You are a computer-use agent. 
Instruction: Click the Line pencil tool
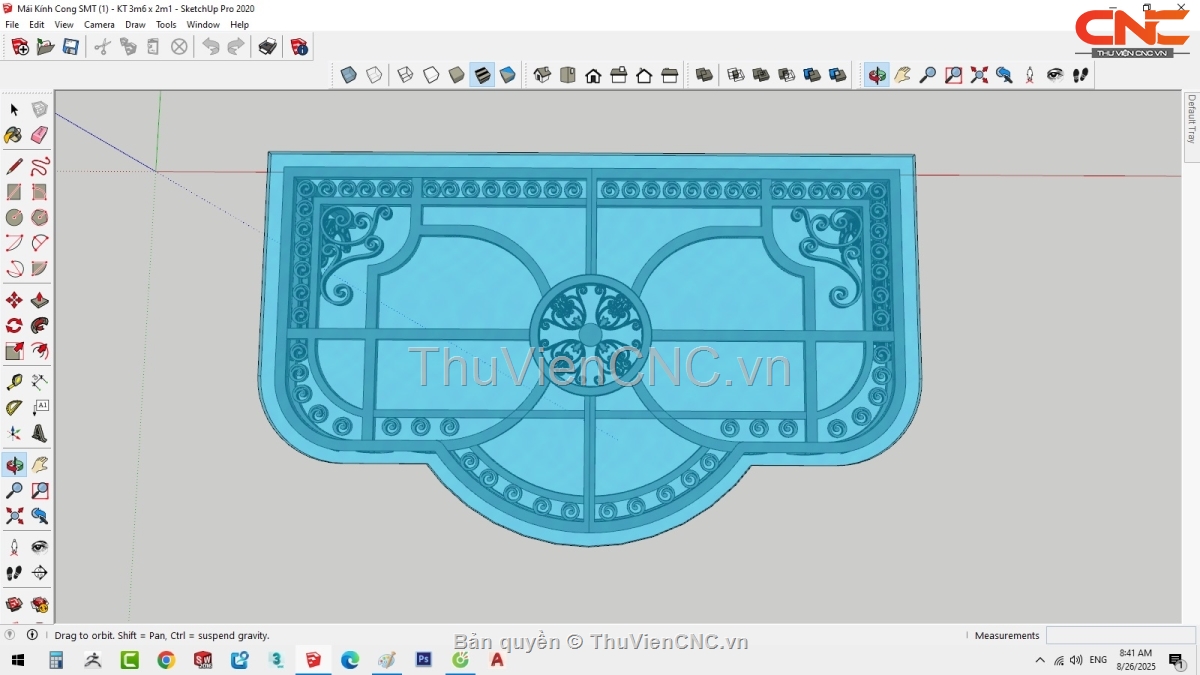pos(14,166)
